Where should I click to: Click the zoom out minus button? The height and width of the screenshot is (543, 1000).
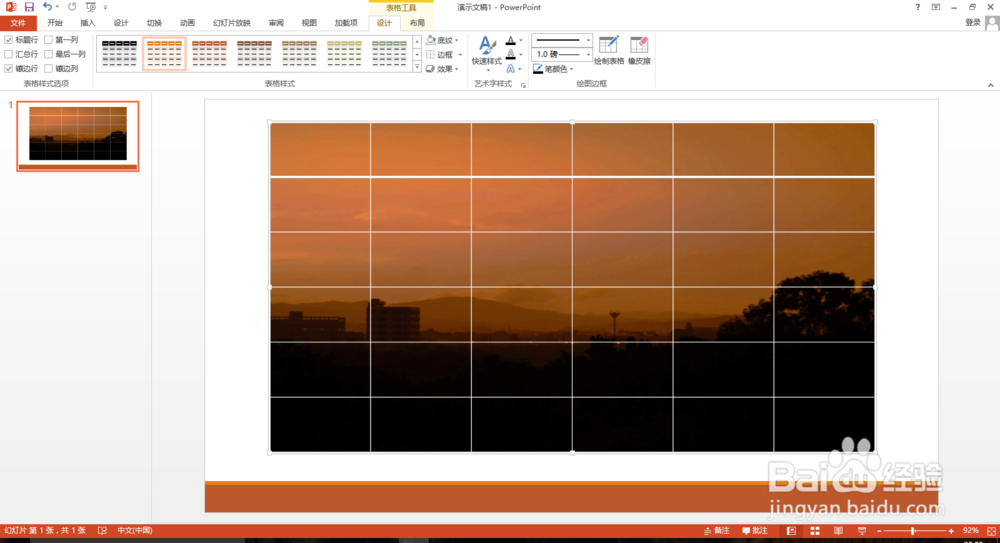click(879, 531)
